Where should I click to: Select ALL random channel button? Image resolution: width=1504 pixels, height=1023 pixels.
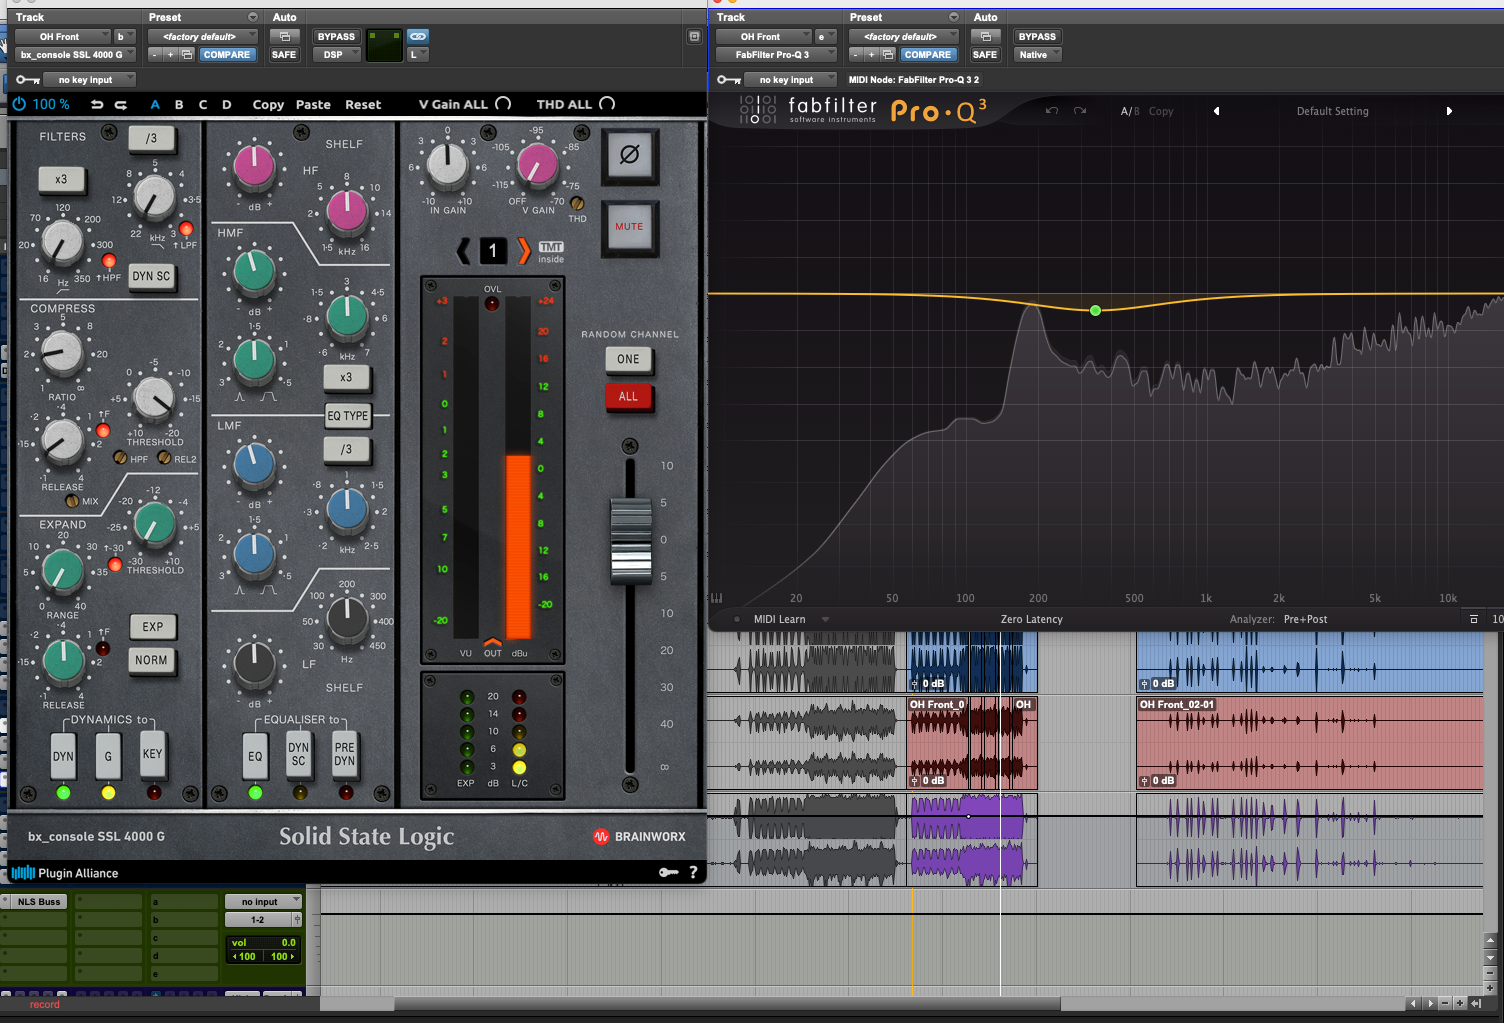click(628, 397)
